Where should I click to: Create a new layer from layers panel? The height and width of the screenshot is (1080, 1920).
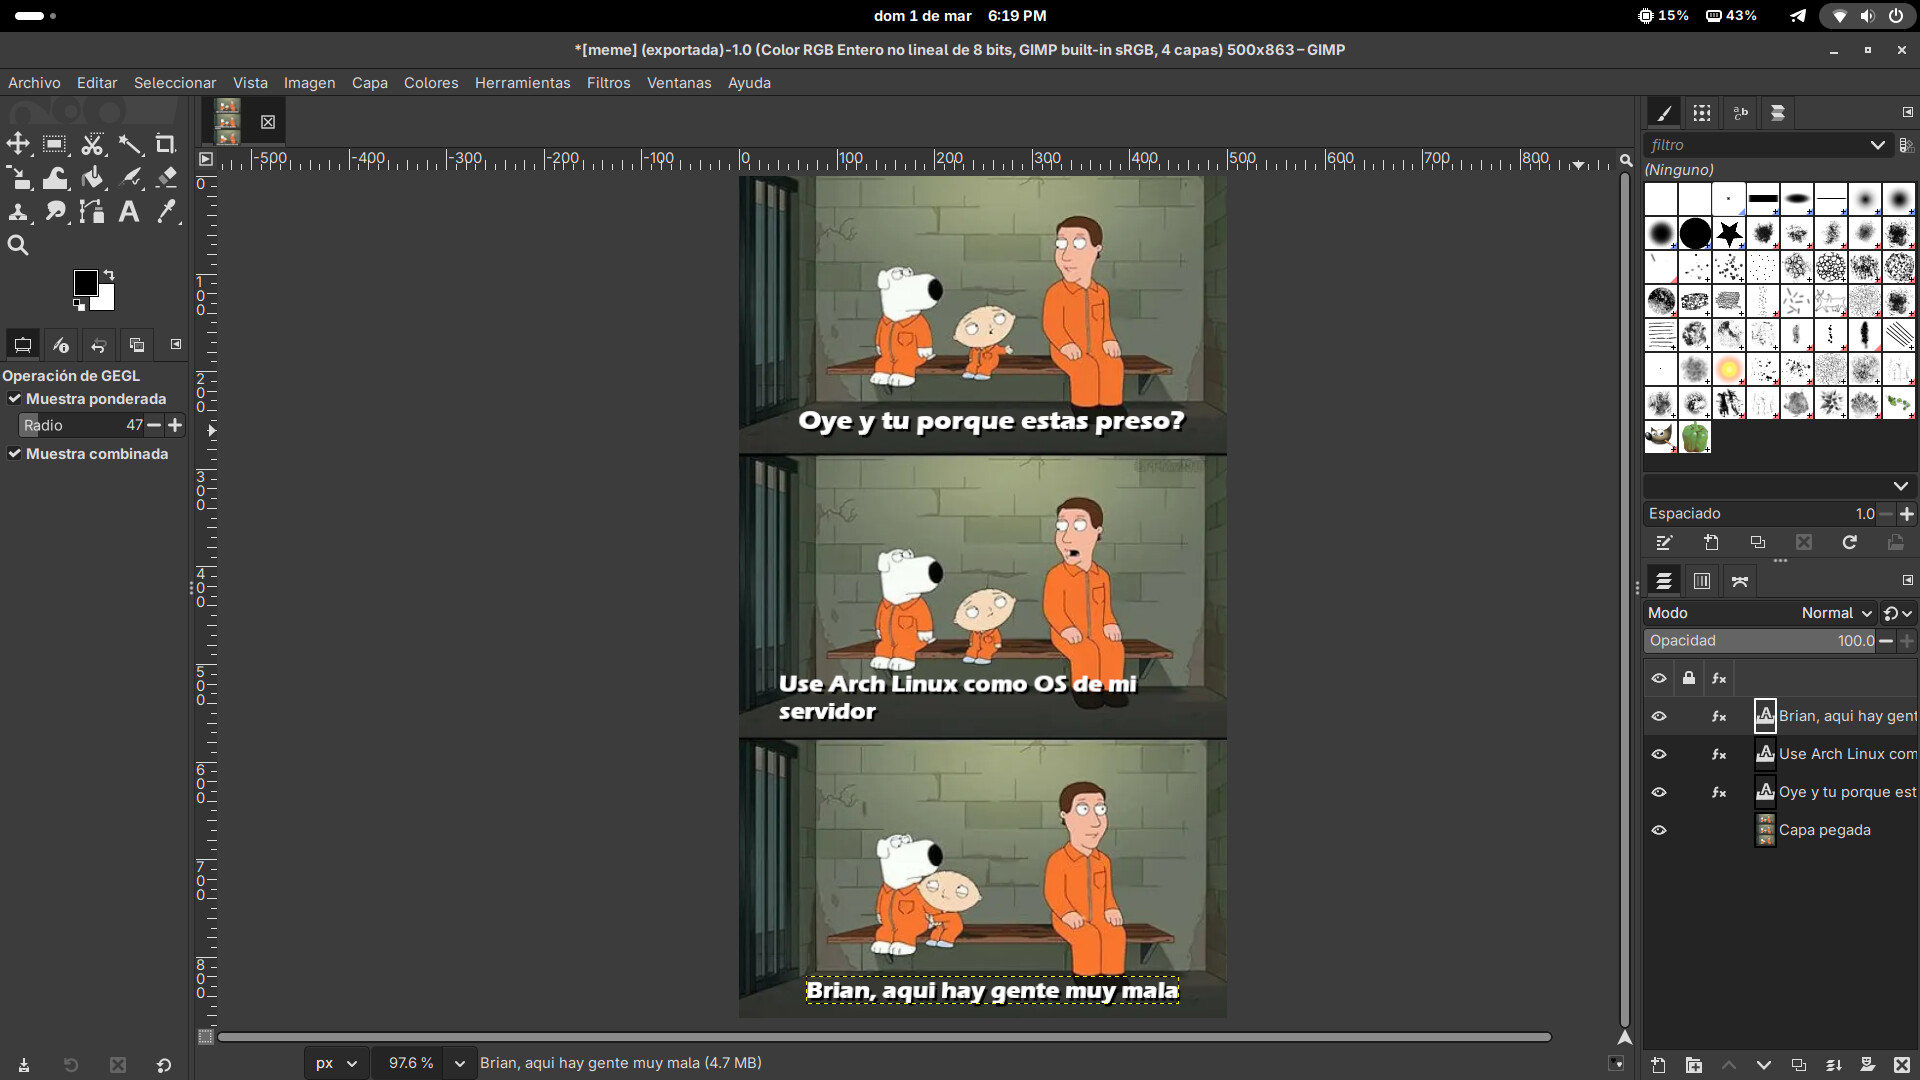click(1658, 1065)
